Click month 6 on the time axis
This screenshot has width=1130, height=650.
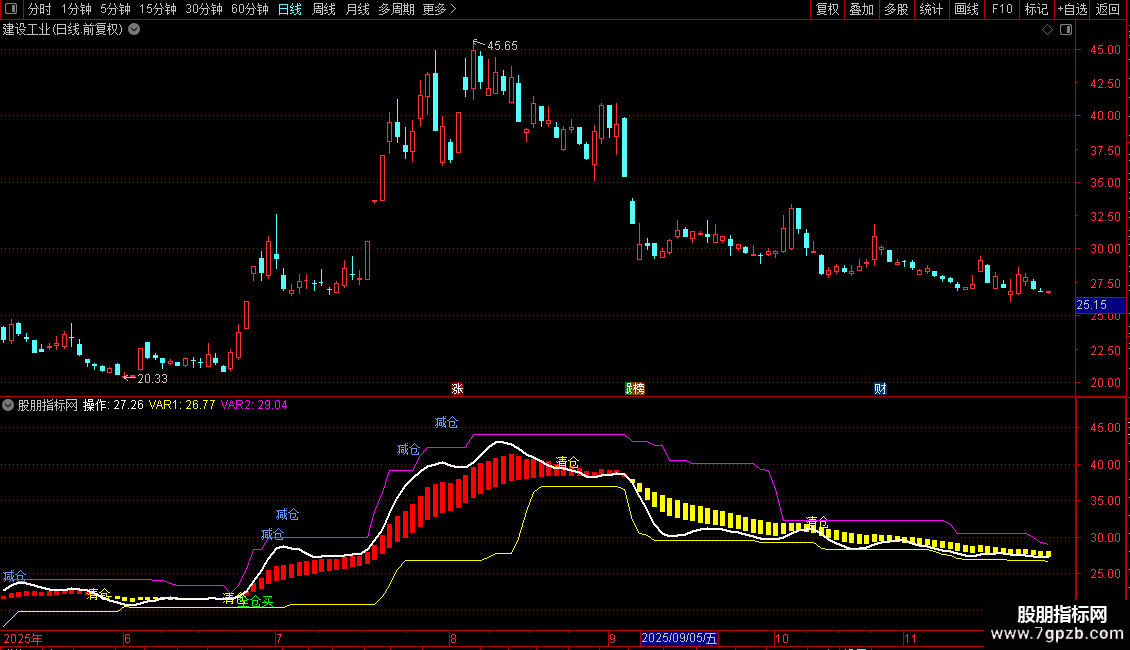click(127, 638)
